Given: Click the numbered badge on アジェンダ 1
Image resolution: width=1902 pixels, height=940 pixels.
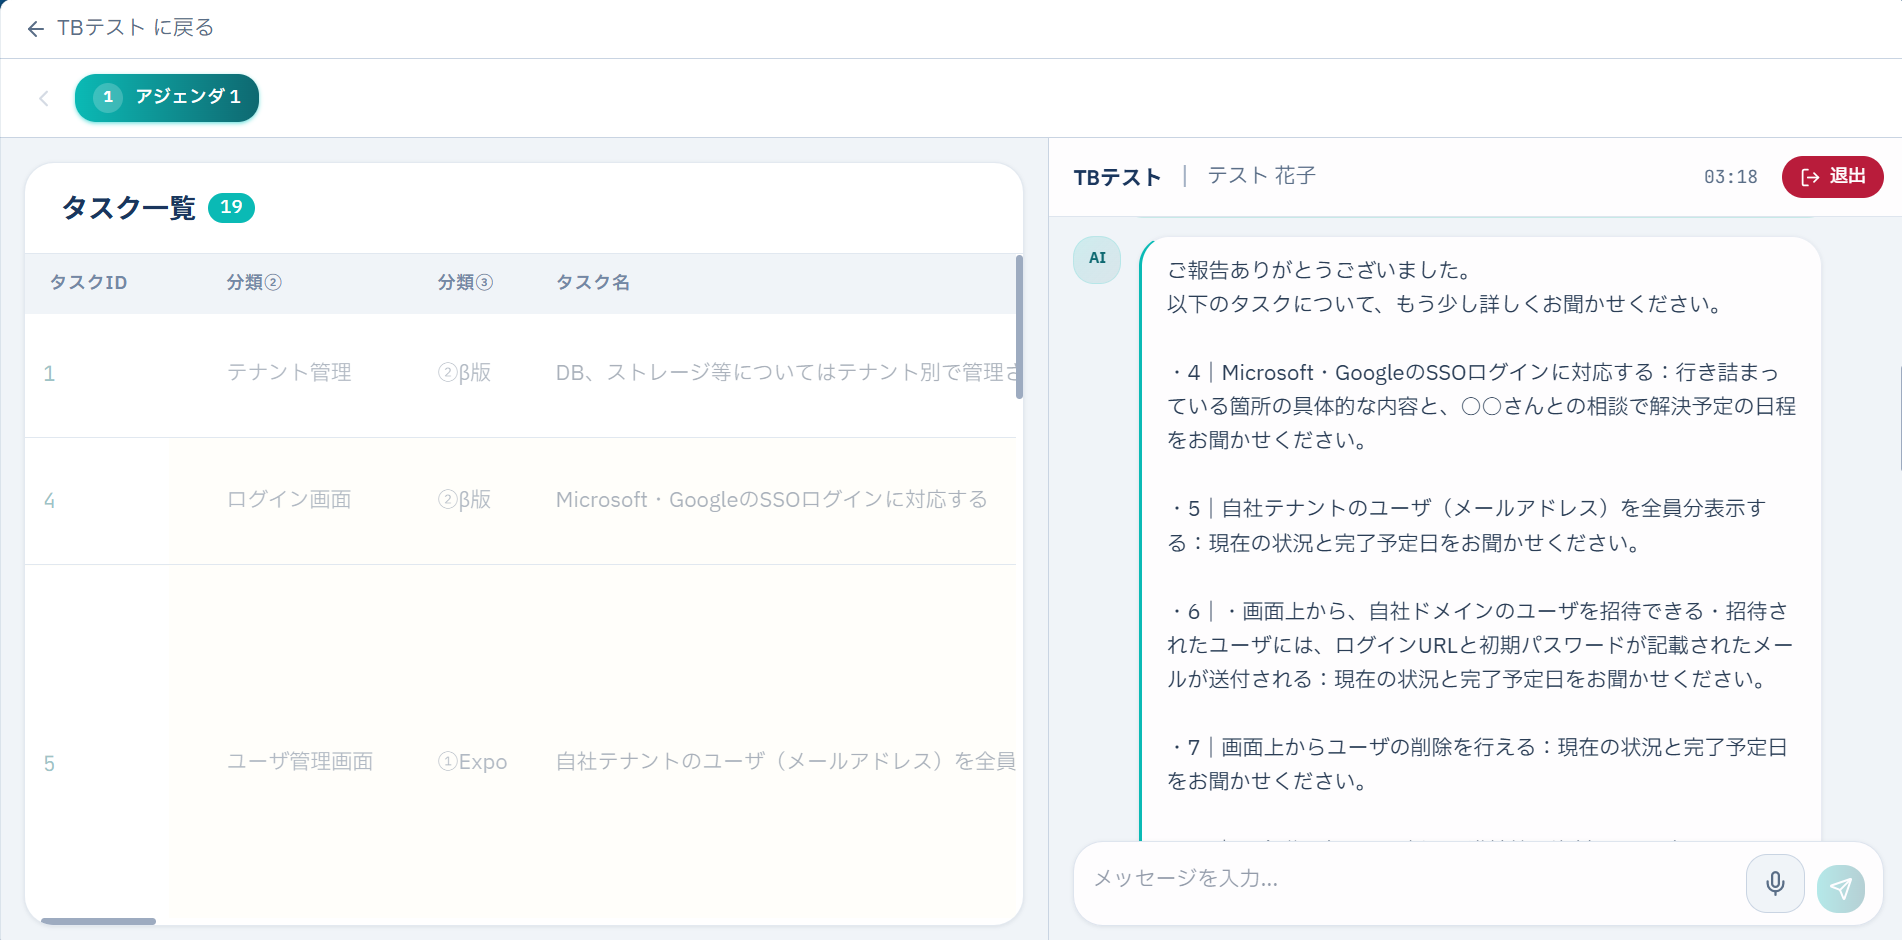Looking at the screenshot, I should click(105, 98).
